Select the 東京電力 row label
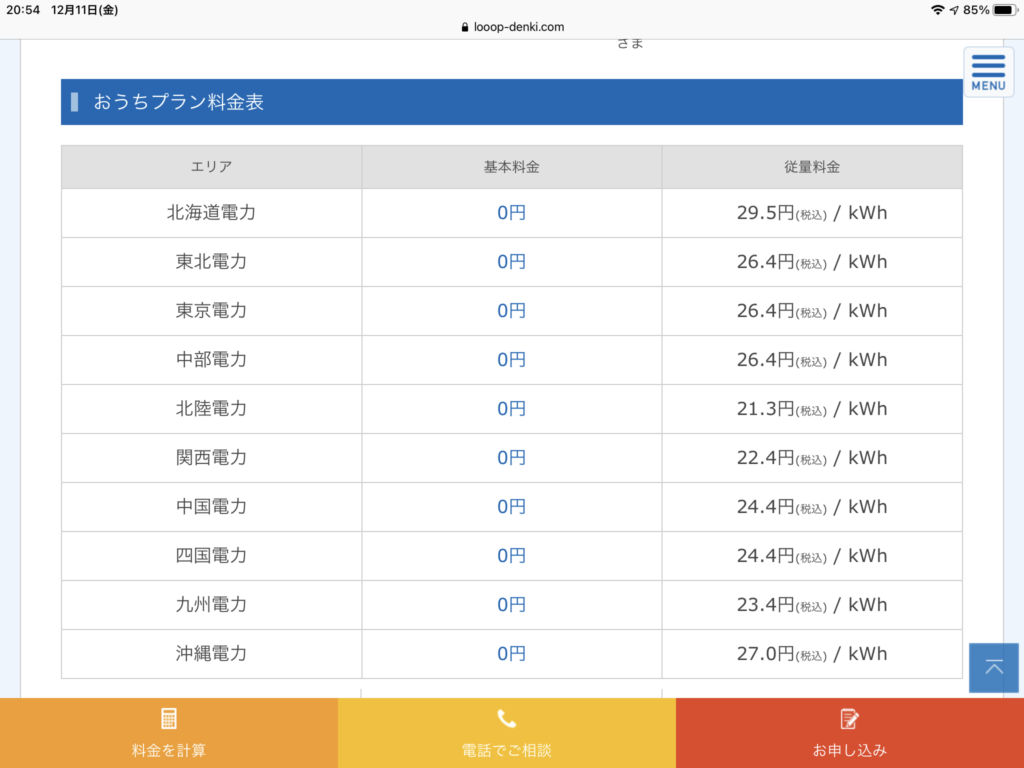 click(x=211, y=311)
